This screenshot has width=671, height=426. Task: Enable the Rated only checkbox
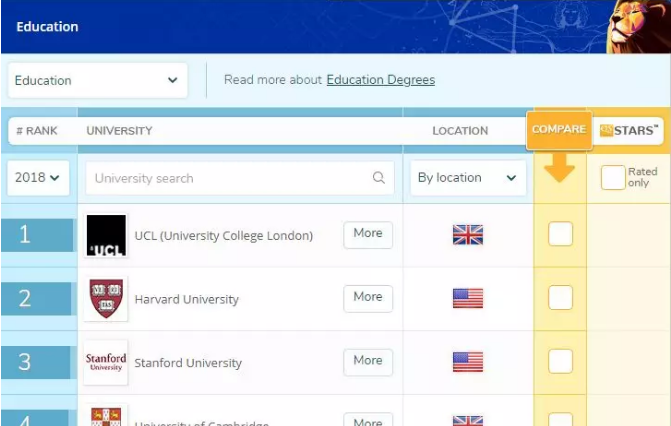click(613, 177)
